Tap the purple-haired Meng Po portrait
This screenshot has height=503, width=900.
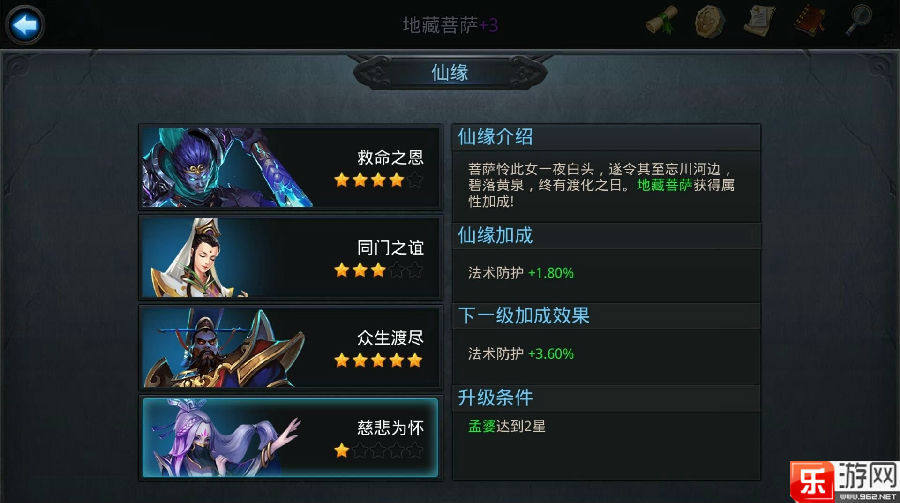click(x=224, y=438)
